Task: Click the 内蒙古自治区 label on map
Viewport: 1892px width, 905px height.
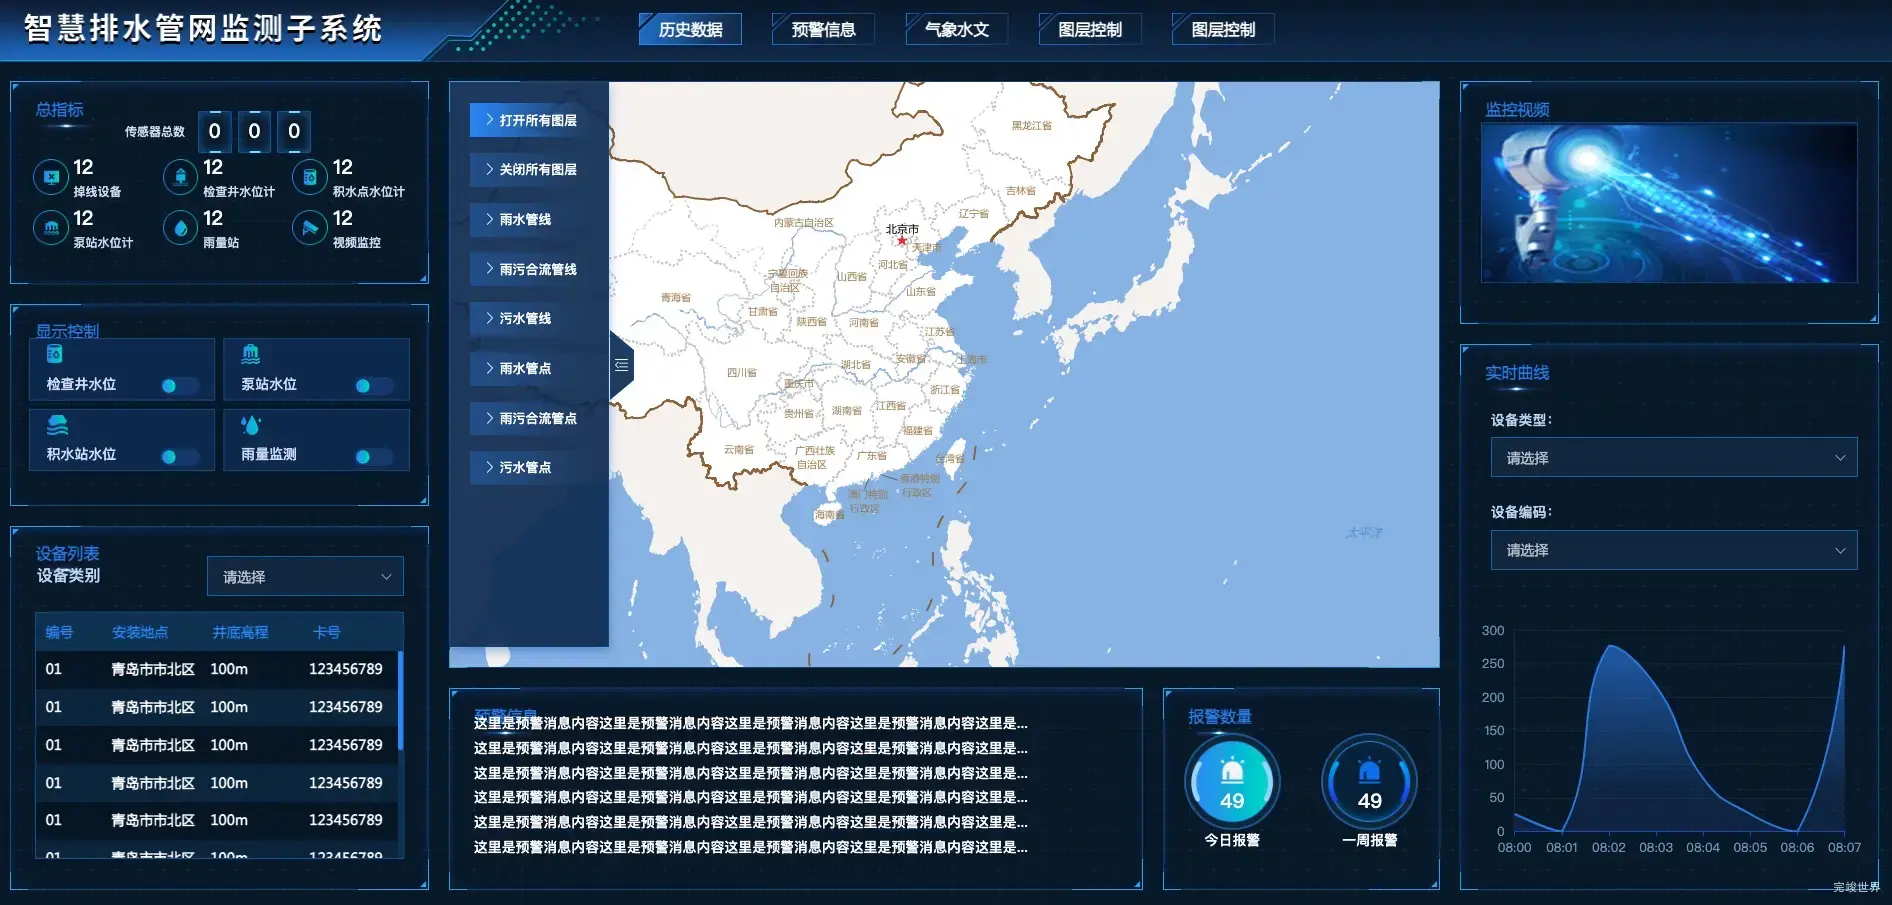Action: coord(803,223)
